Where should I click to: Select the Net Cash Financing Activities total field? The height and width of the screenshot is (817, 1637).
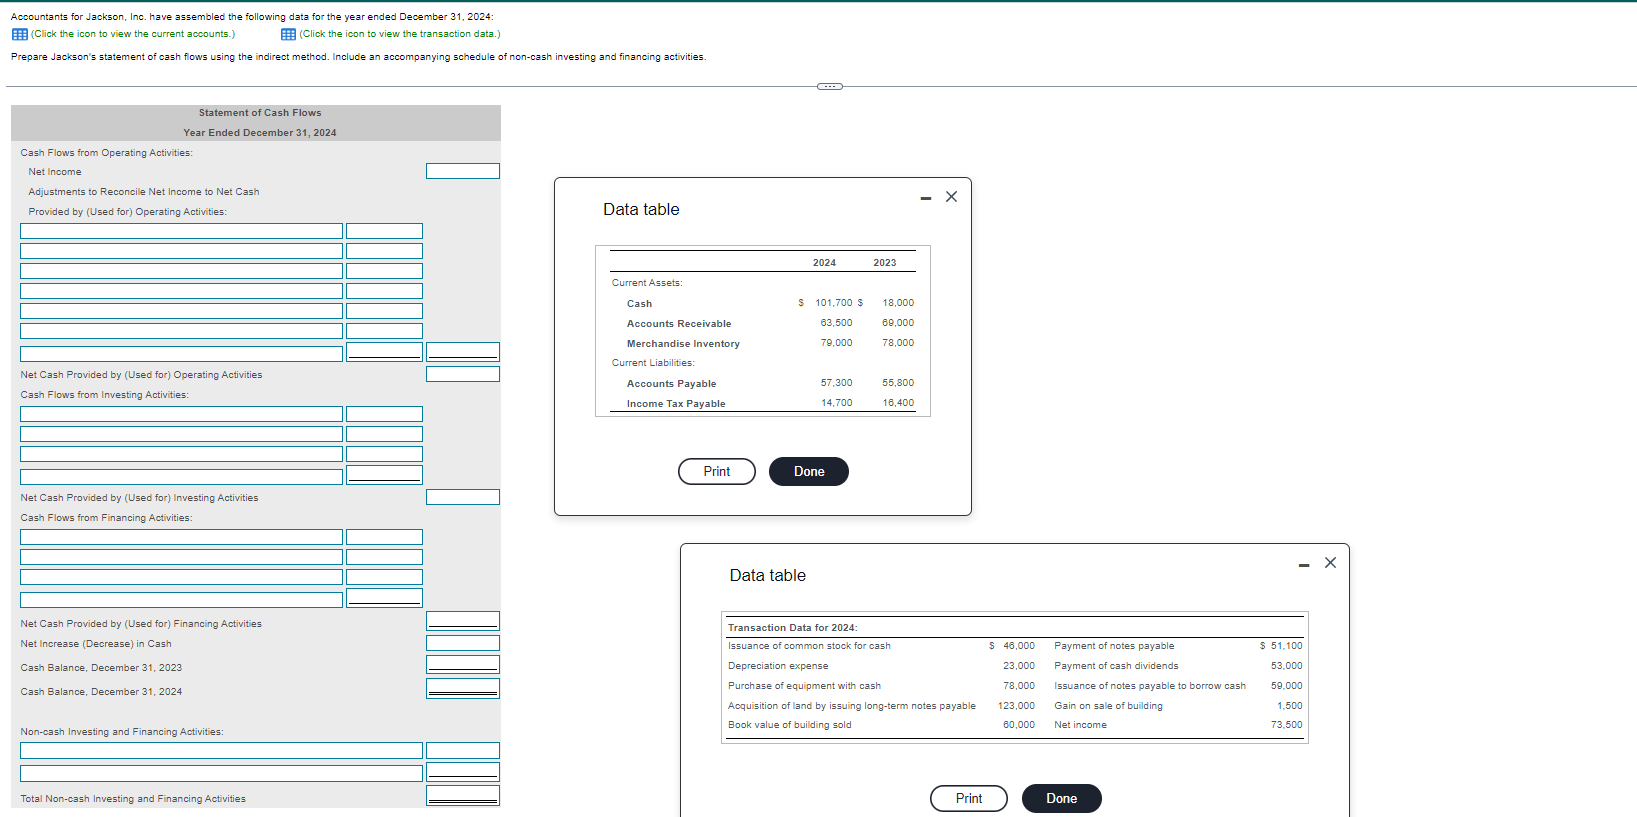[463, 621]
